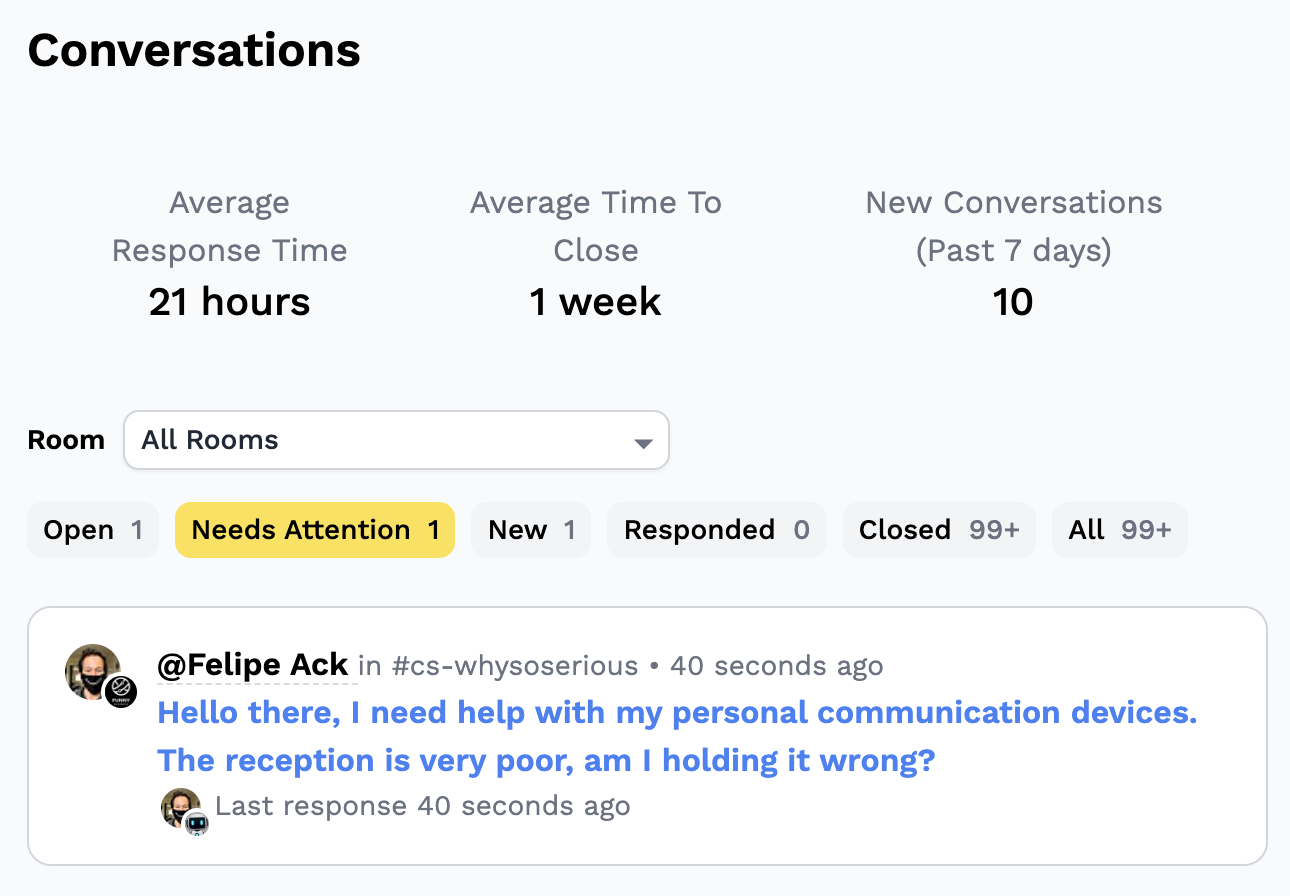The image size is (1290, 896).
Task: Click the Average Time To Close stat
Action: (x=596, y=302)
